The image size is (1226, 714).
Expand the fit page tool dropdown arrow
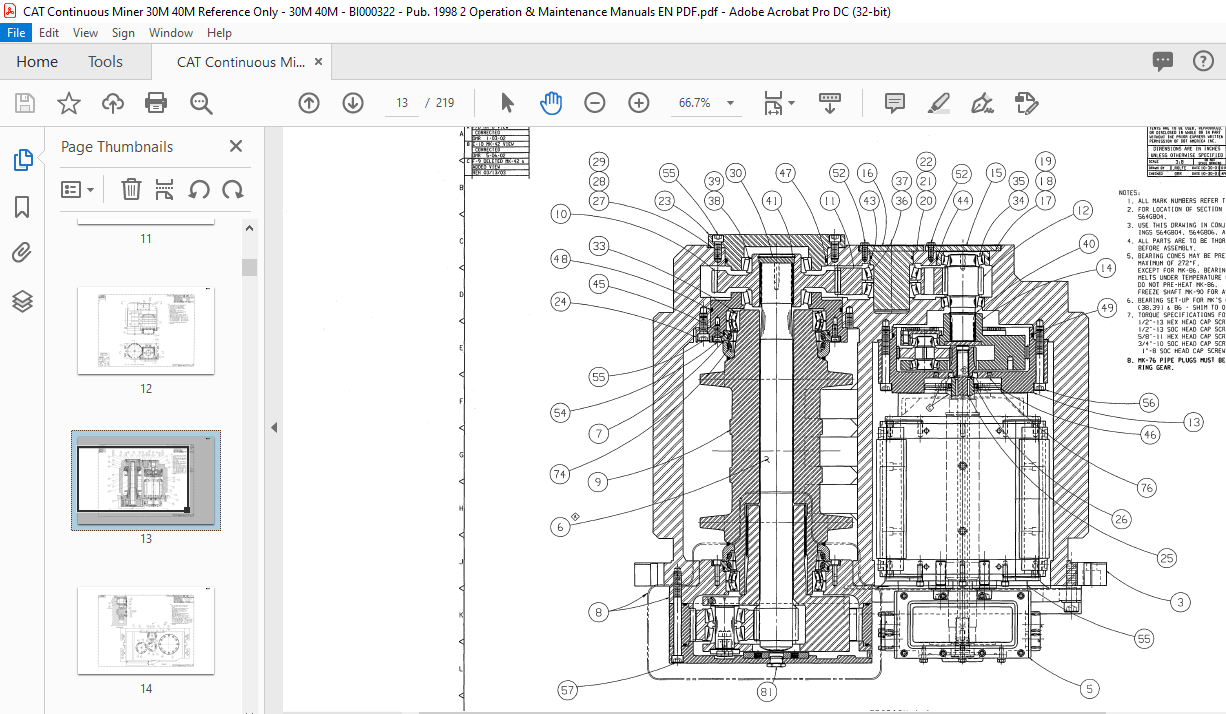[x=791, y=103]
